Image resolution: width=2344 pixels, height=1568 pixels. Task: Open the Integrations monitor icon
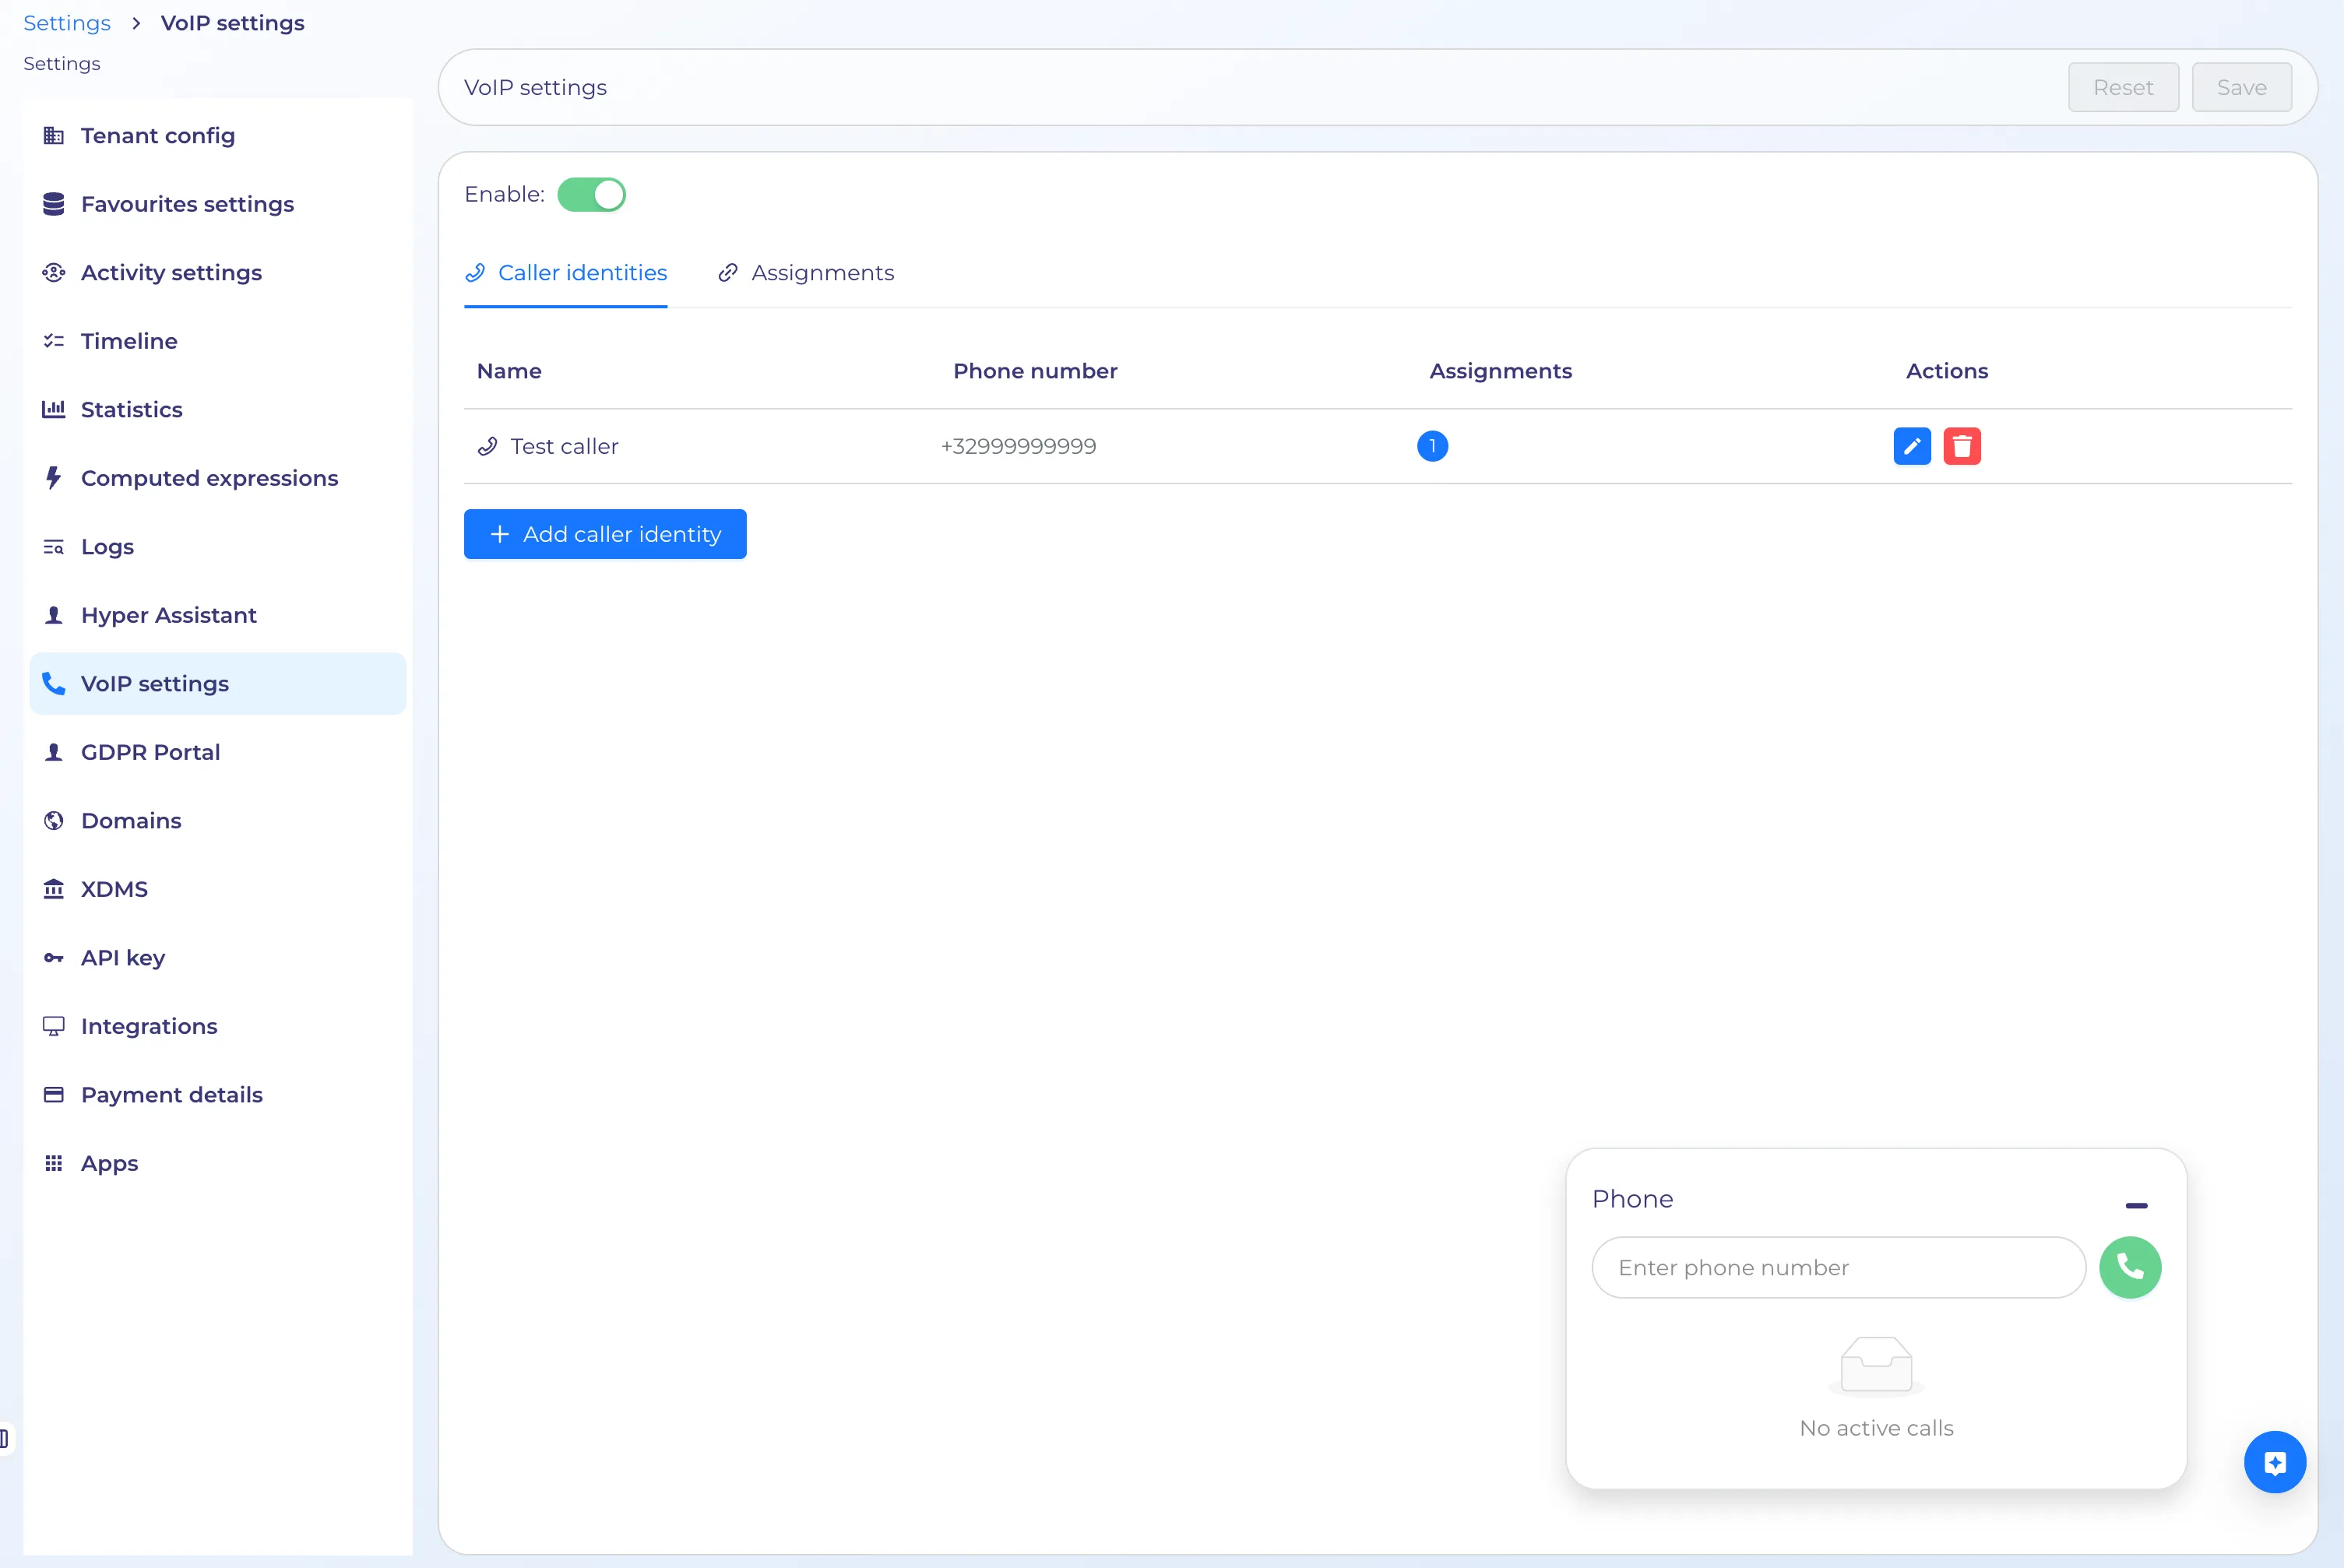(54, 1026)
